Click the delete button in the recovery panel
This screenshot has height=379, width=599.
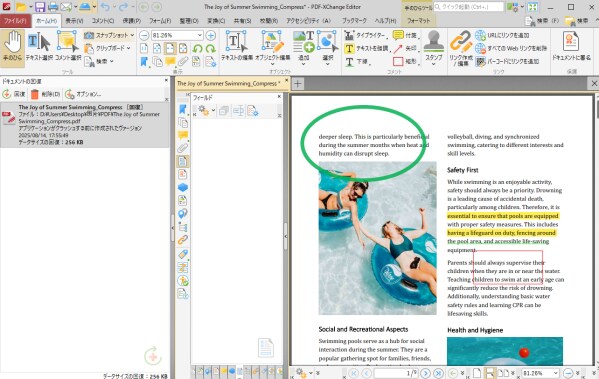click(45, 94)
